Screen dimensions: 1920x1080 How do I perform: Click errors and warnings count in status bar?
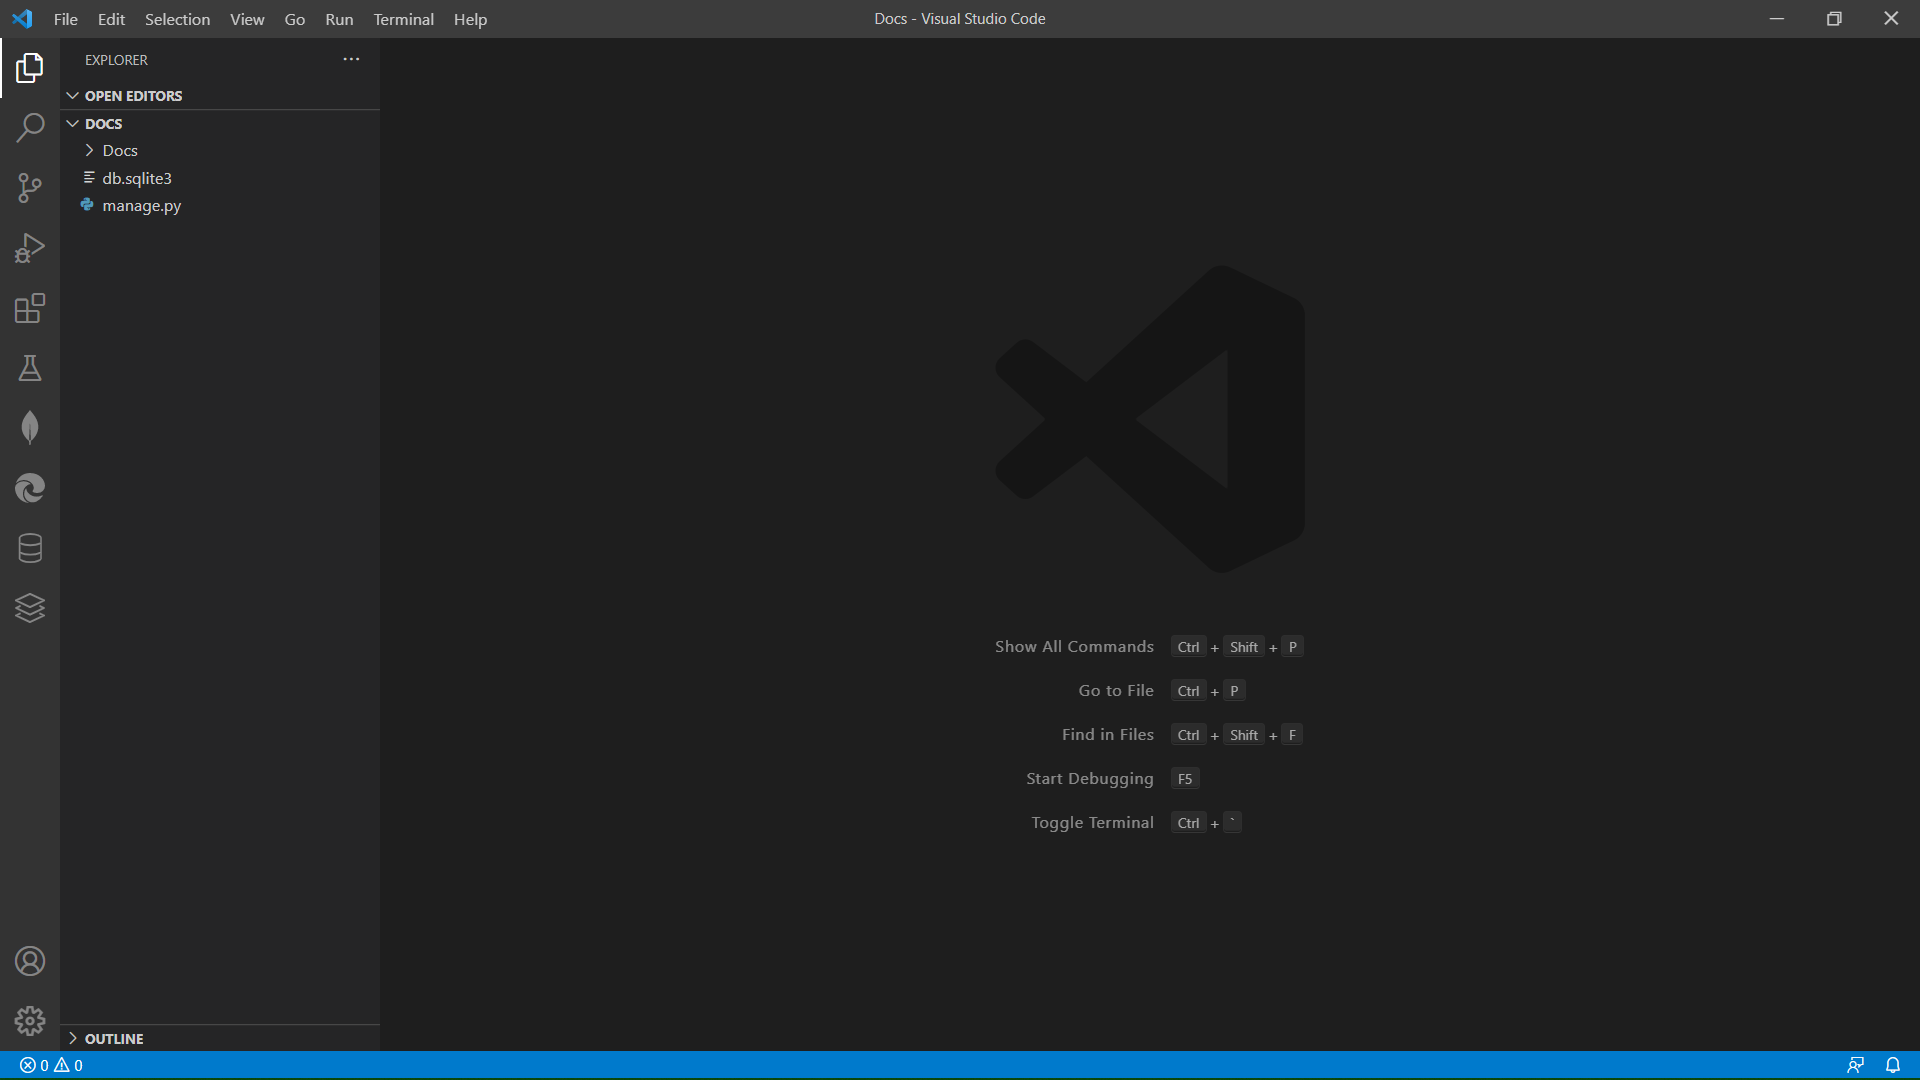point(51,1065)
